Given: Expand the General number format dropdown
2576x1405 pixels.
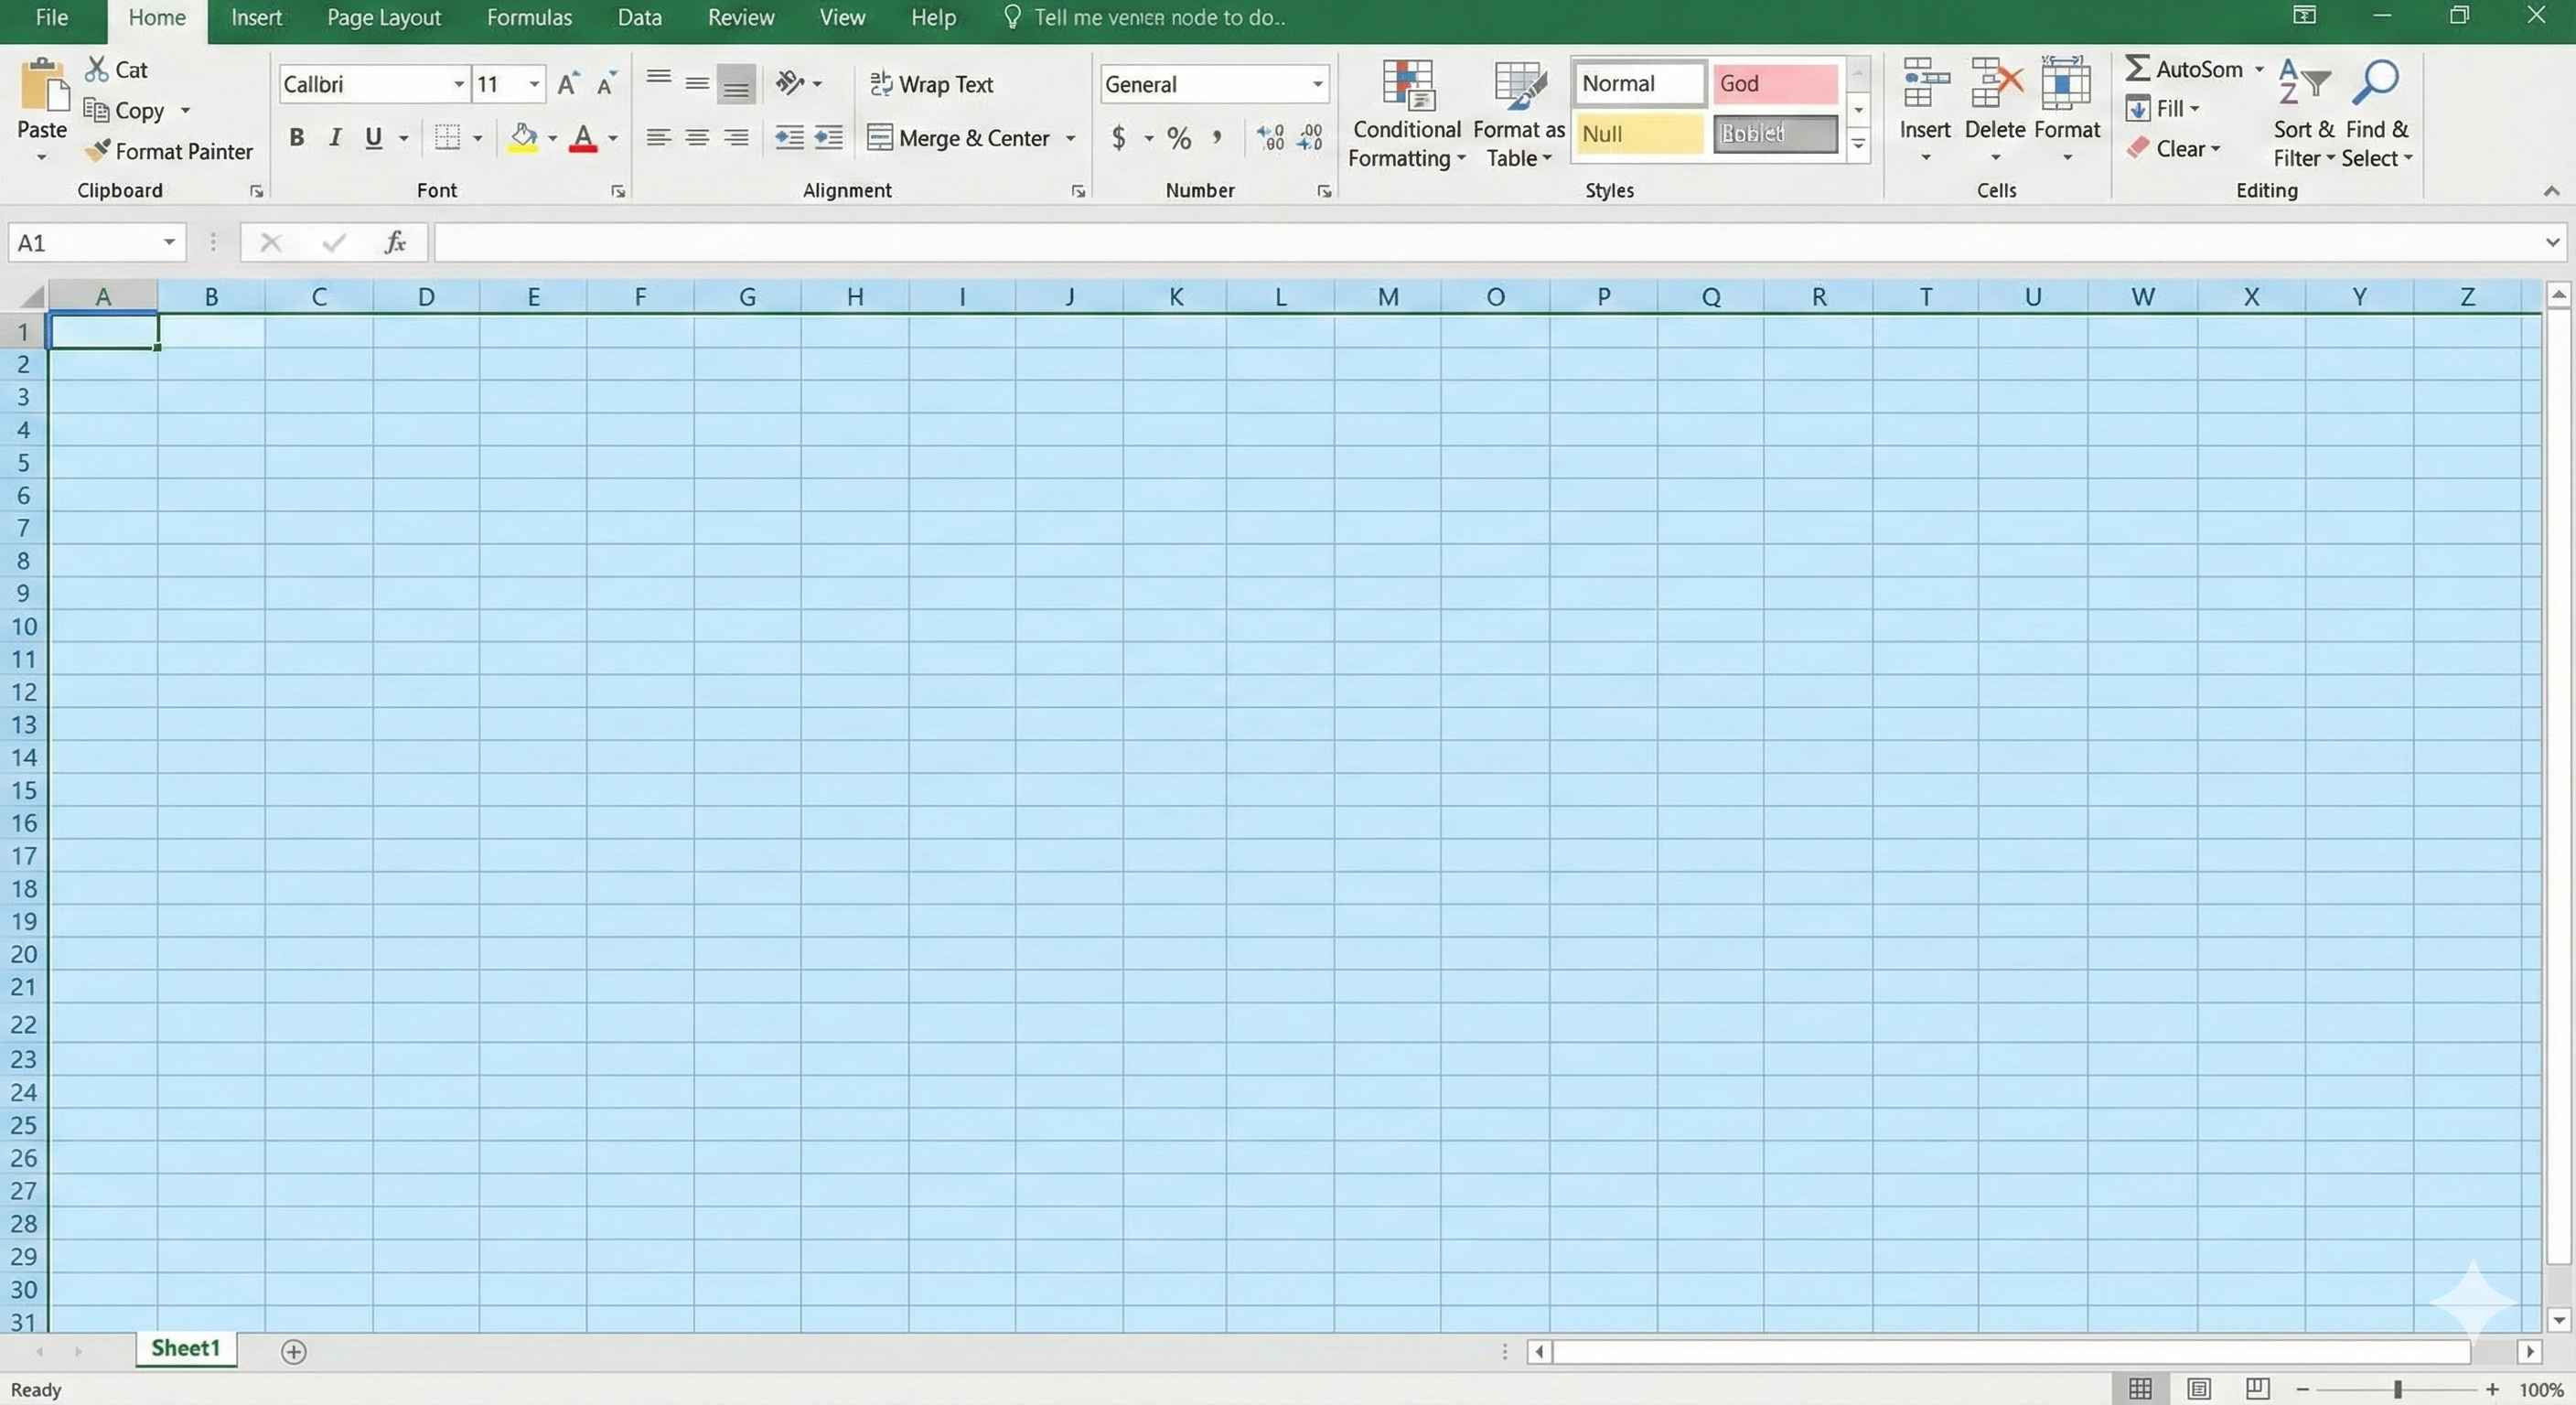Looking at the screenshot, I should click(x=1317, y=84).
